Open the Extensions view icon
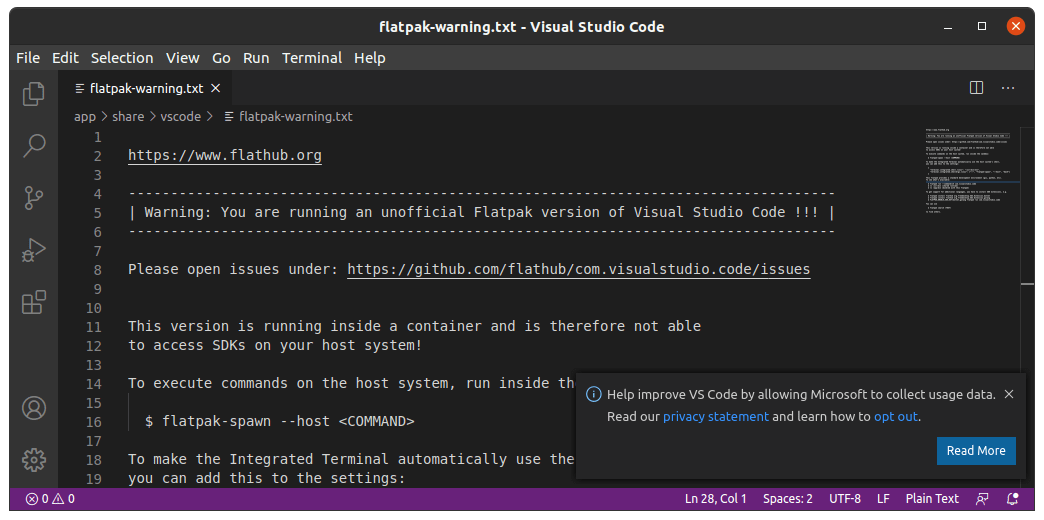The image size is (1044, 520). tap(34, 302)
